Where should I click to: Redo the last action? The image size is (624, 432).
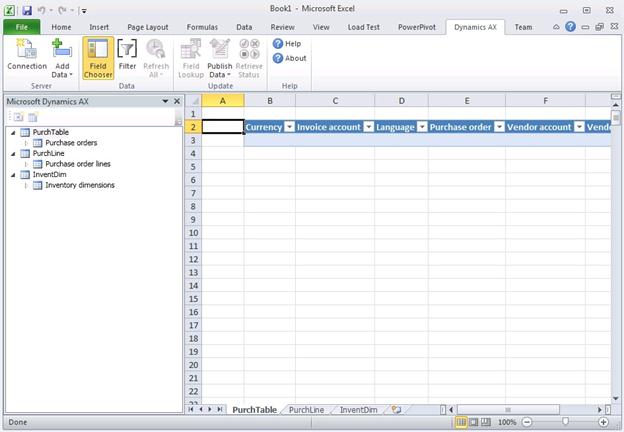62,10
